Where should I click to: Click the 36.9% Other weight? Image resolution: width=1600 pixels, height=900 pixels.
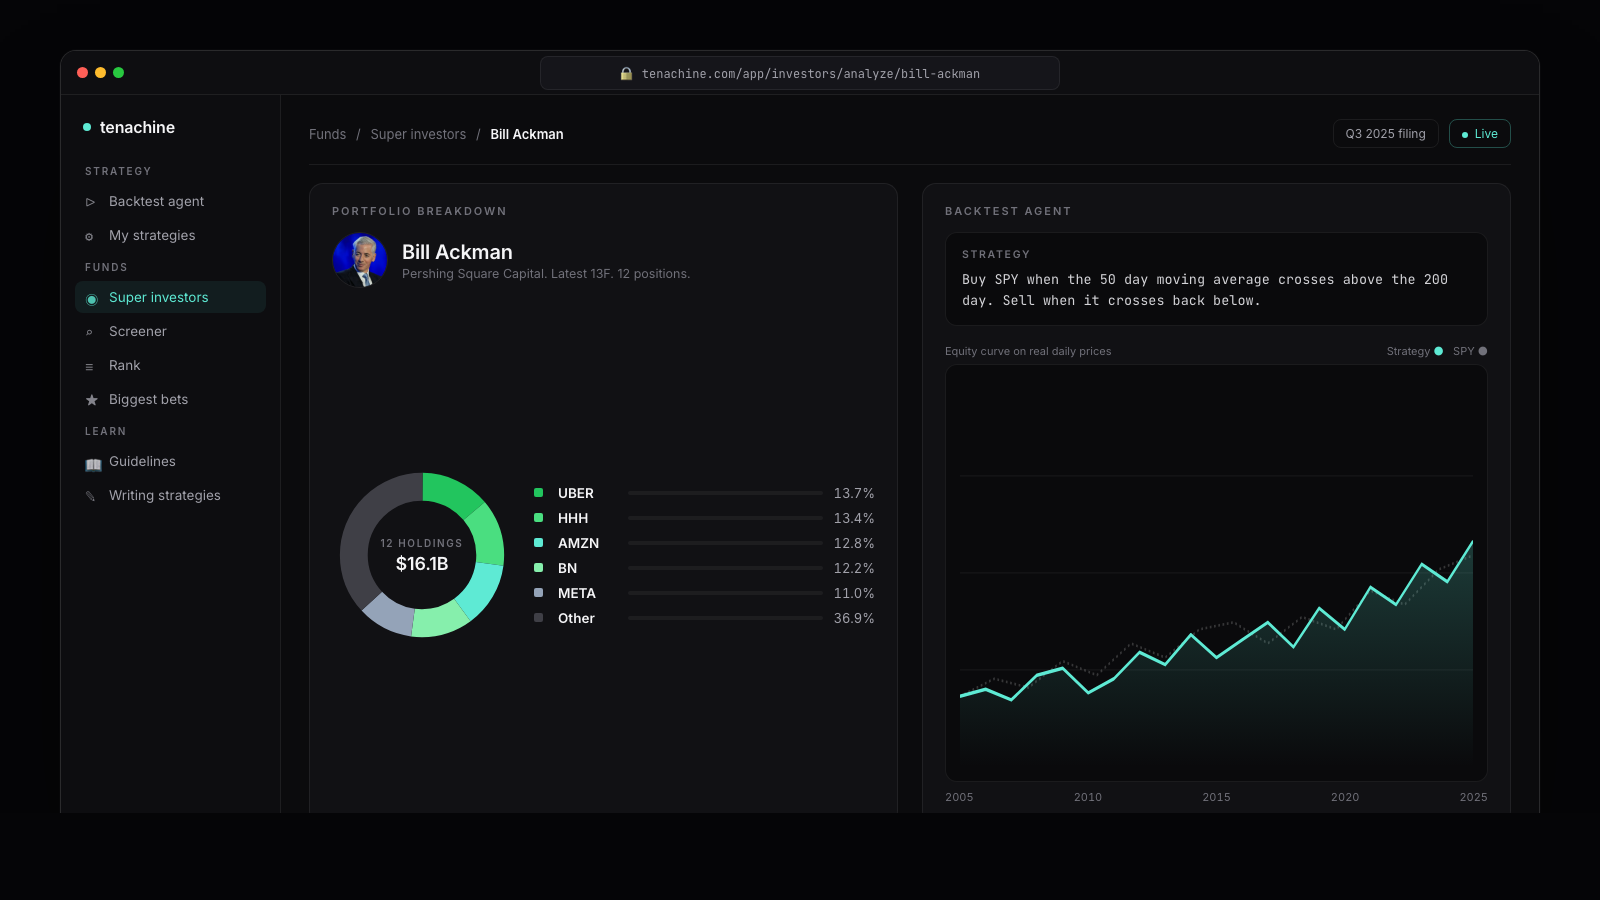[x=854, y=618]
